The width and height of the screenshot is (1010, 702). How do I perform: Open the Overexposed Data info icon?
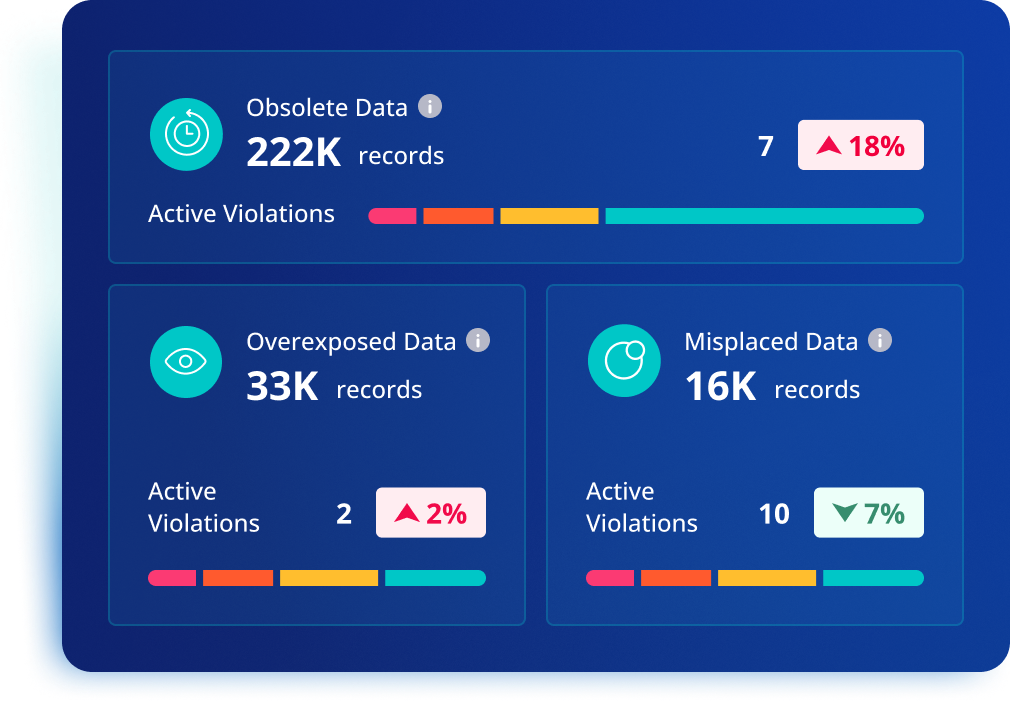coord(478,340)
